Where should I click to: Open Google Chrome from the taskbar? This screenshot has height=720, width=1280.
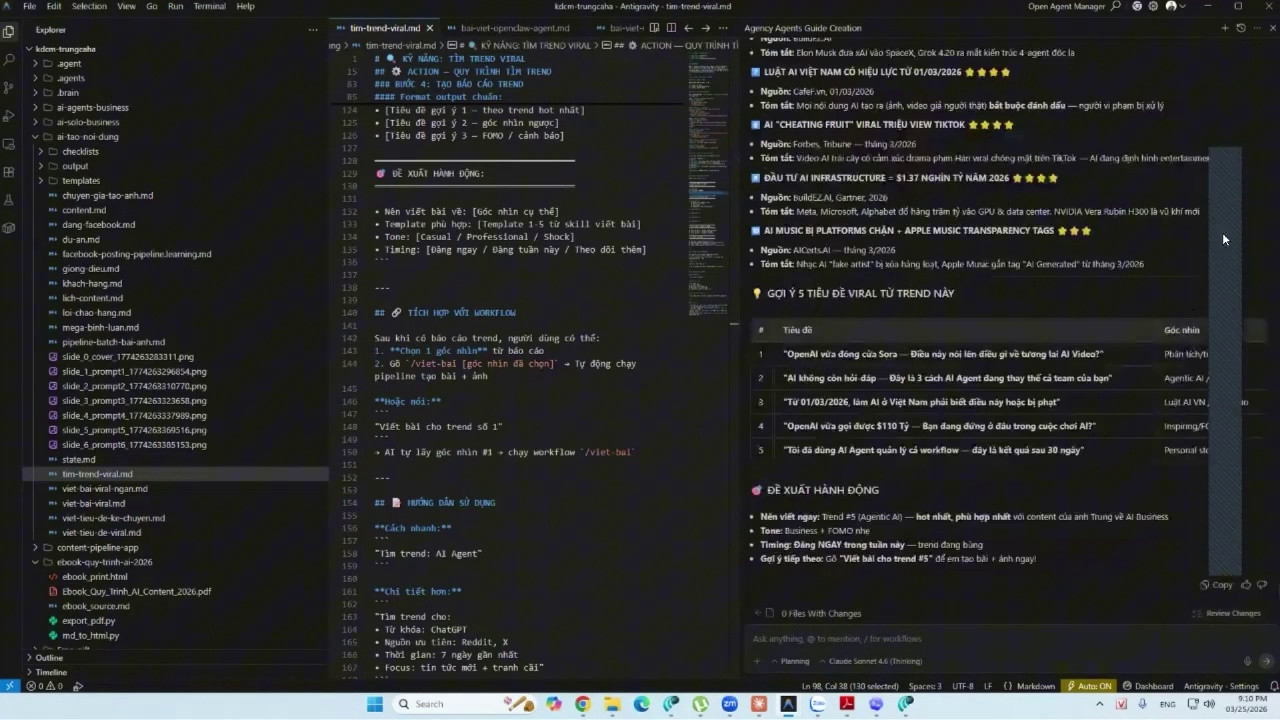[x=583, y=704]
